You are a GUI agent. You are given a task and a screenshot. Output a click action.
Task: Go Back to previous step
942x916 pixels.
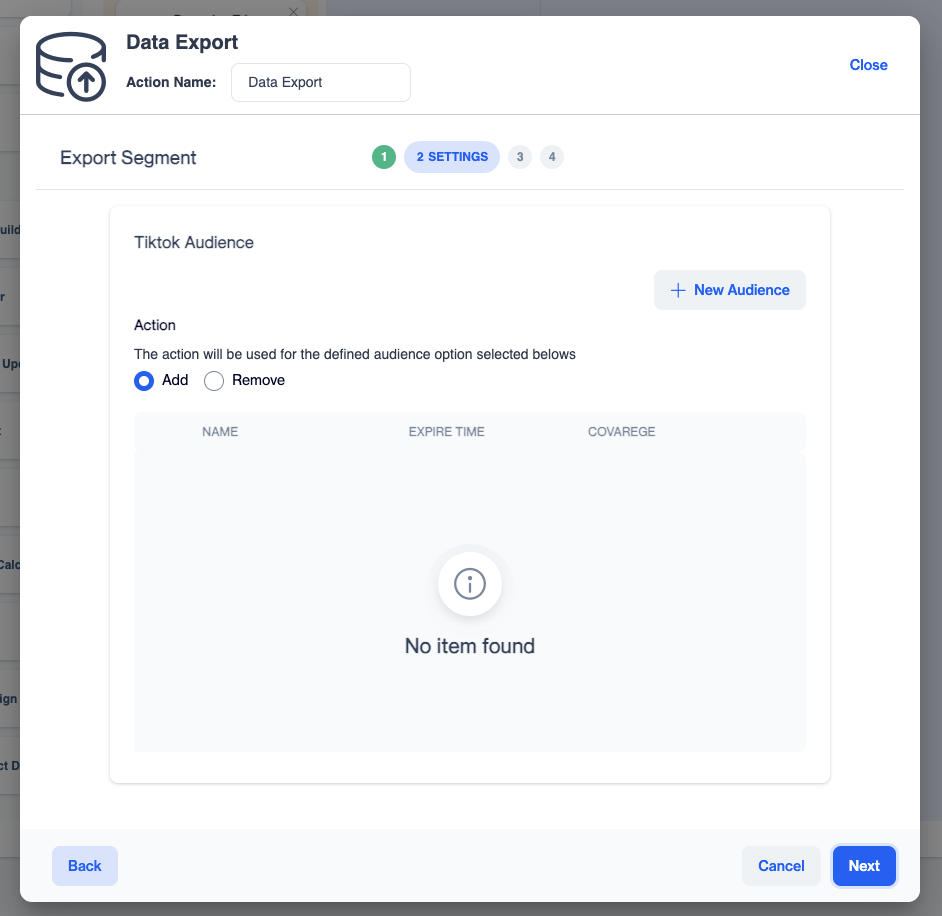click(85, 866)
